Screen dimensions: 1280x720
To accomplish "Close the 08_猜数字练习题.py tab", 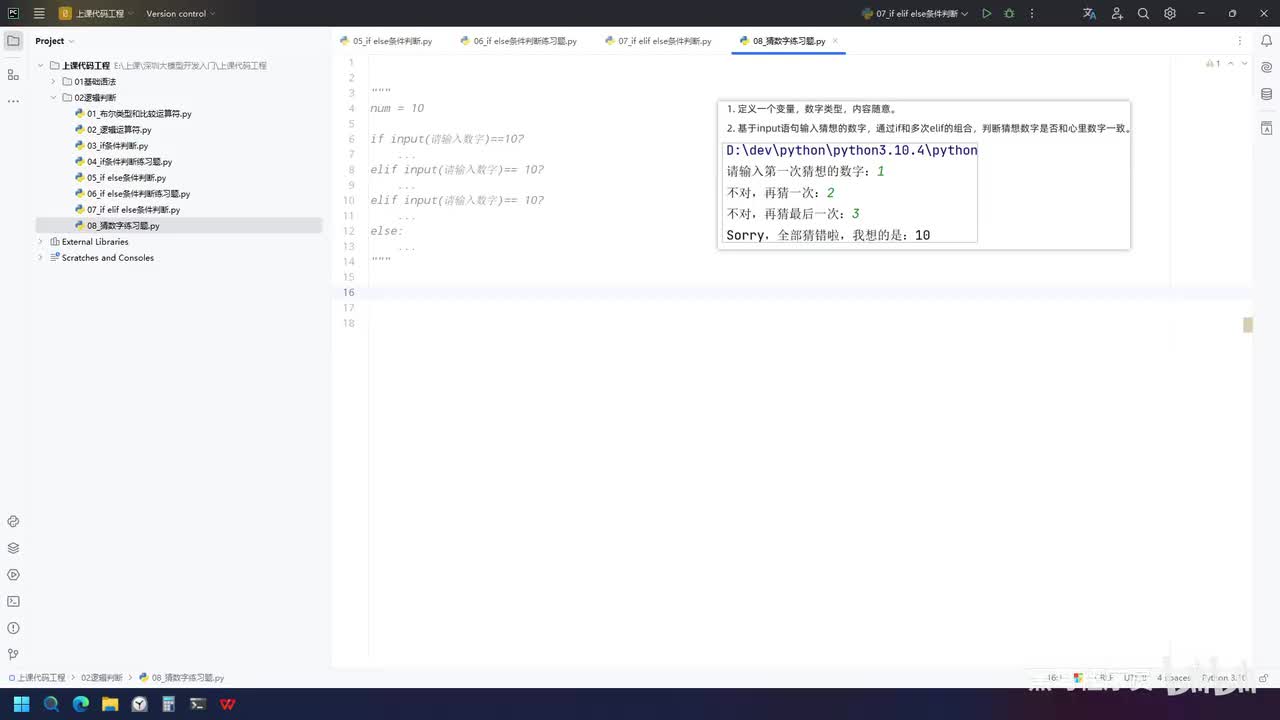I will [x=835, y=41].
